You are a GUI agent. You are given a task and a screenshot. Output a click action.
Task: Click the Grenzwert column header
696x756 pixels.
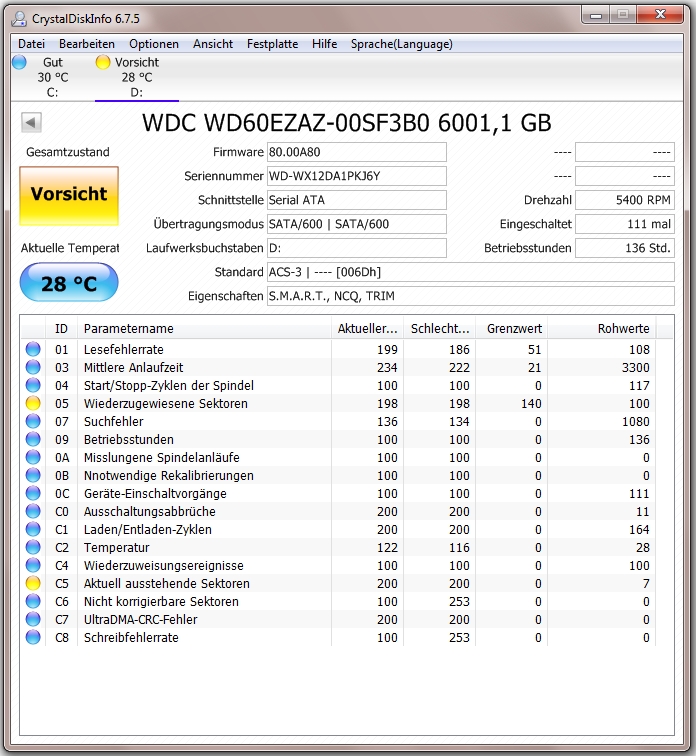[x=512, y=328]
